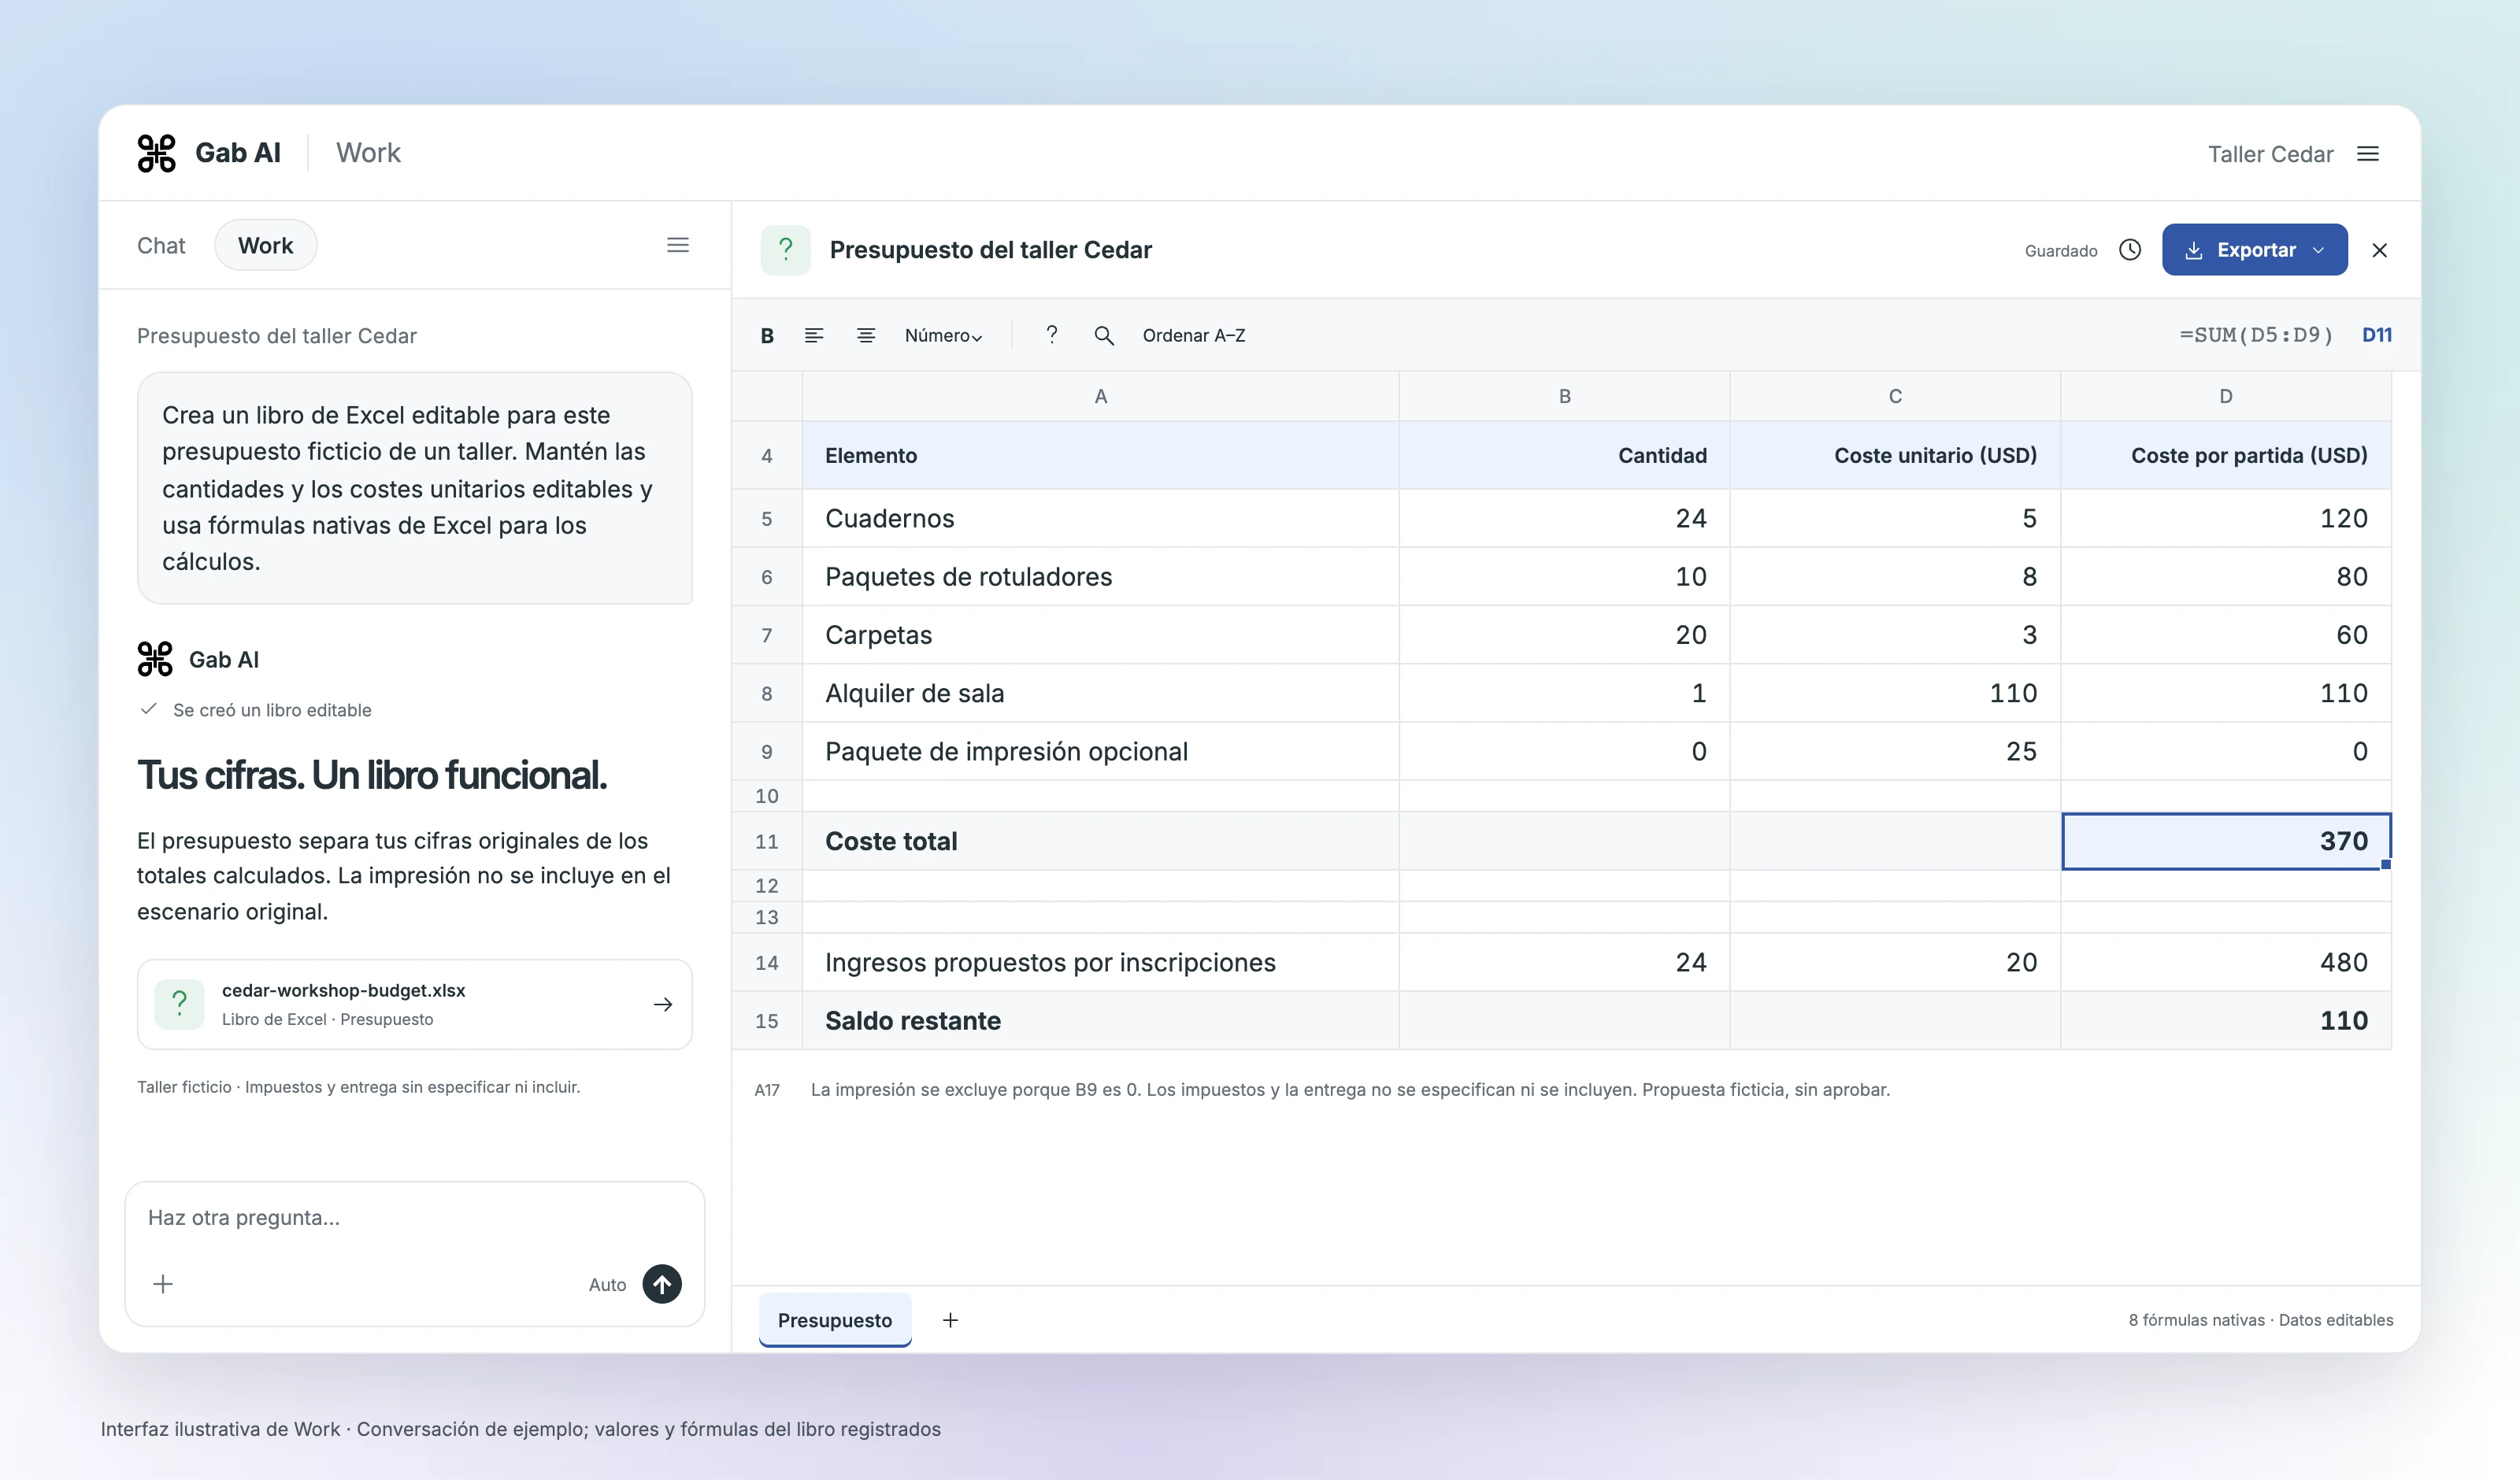Toggle bold formatting in the toolbar

[x=767, y=336]
